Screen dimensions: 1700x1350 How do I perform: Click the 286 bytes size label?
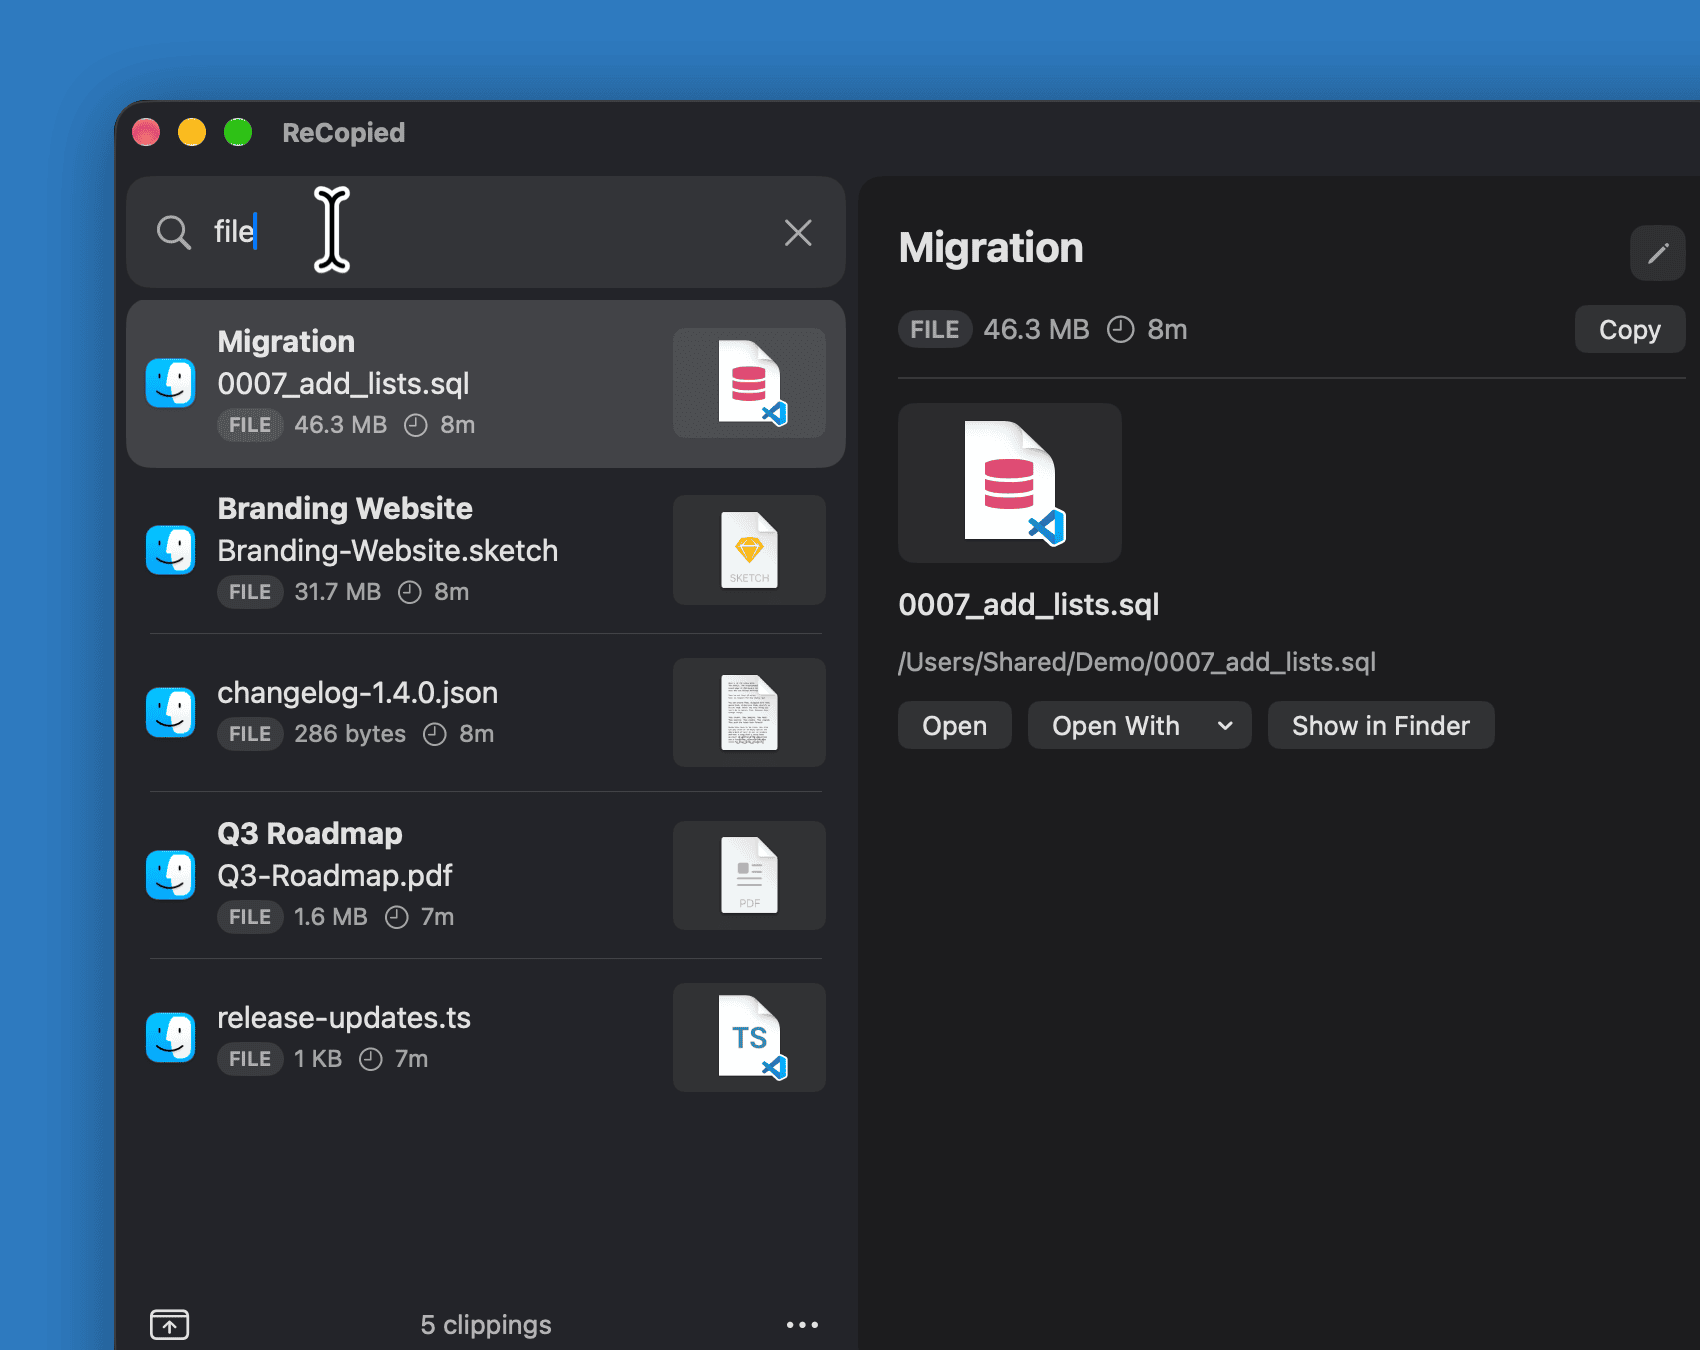[x=350, y=734]
